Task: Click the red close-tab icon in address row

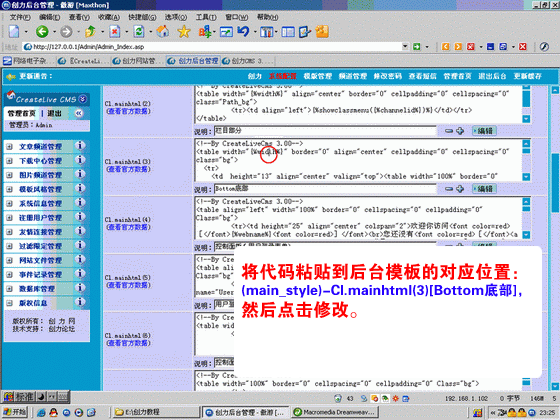Action: (523, 47)
